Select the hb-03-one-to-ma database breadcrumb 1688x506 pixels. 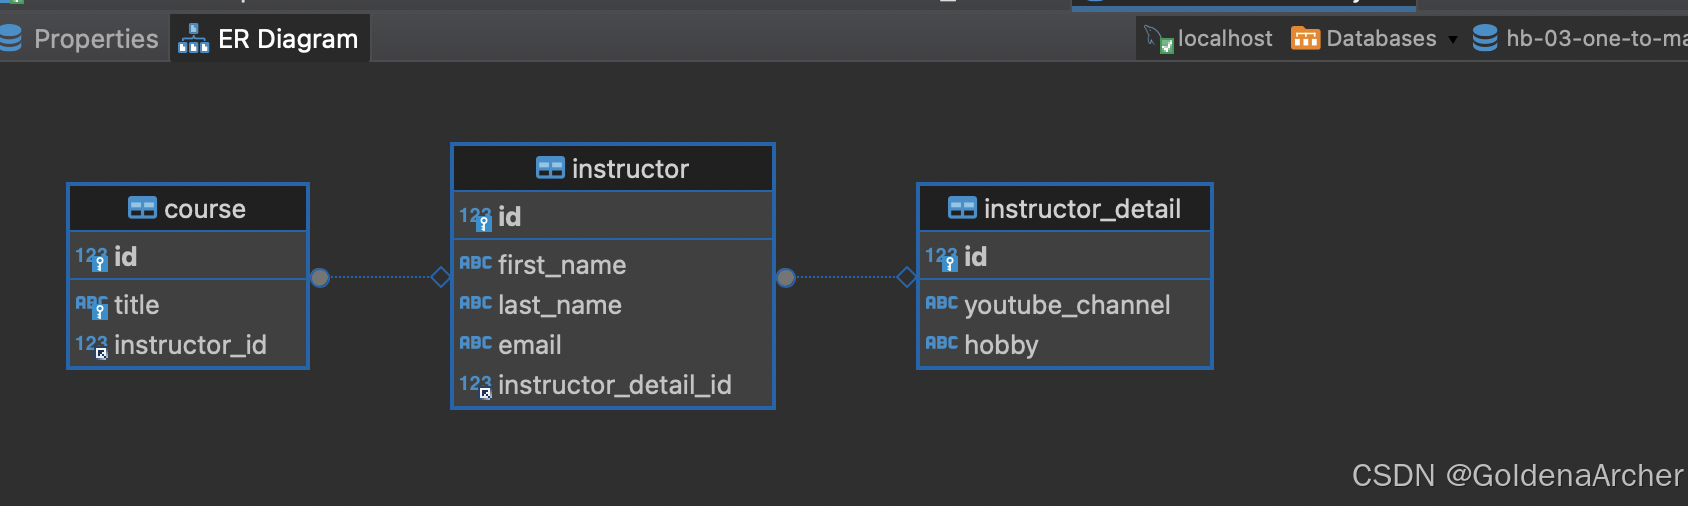[x=1580, y=39]
